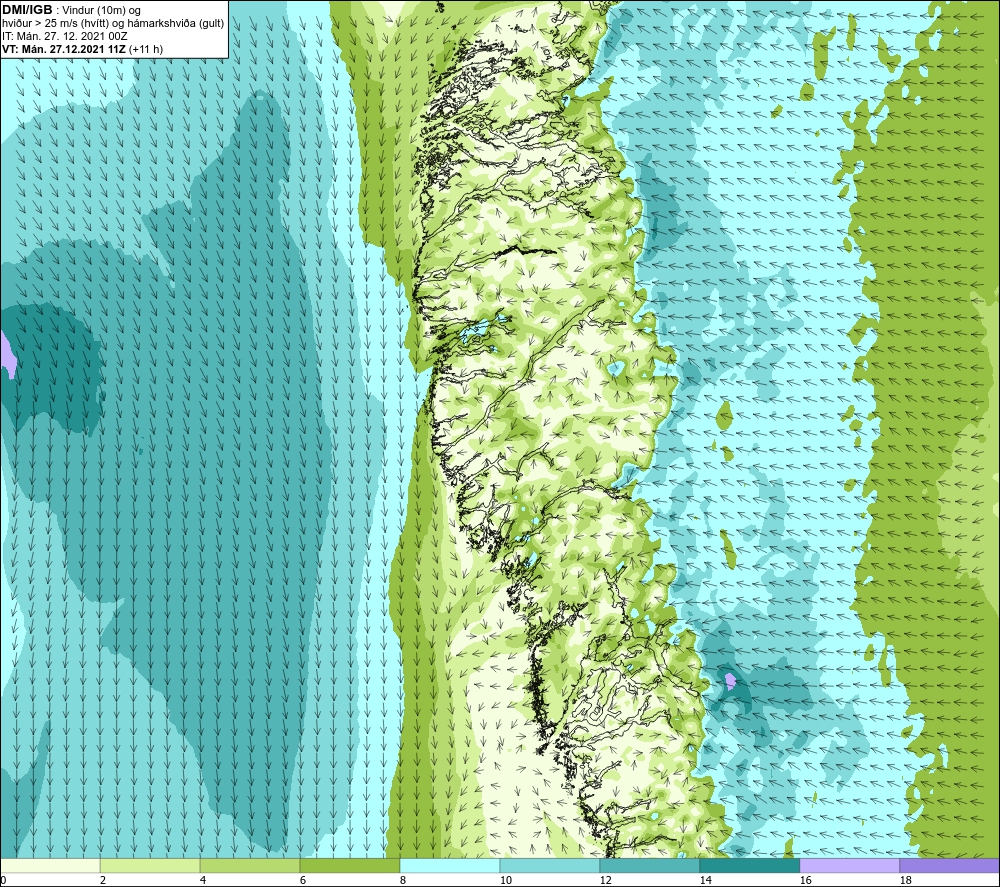
Task: Click the light green 2–4 m/s legend swatch
Action: tap(150, 865)
